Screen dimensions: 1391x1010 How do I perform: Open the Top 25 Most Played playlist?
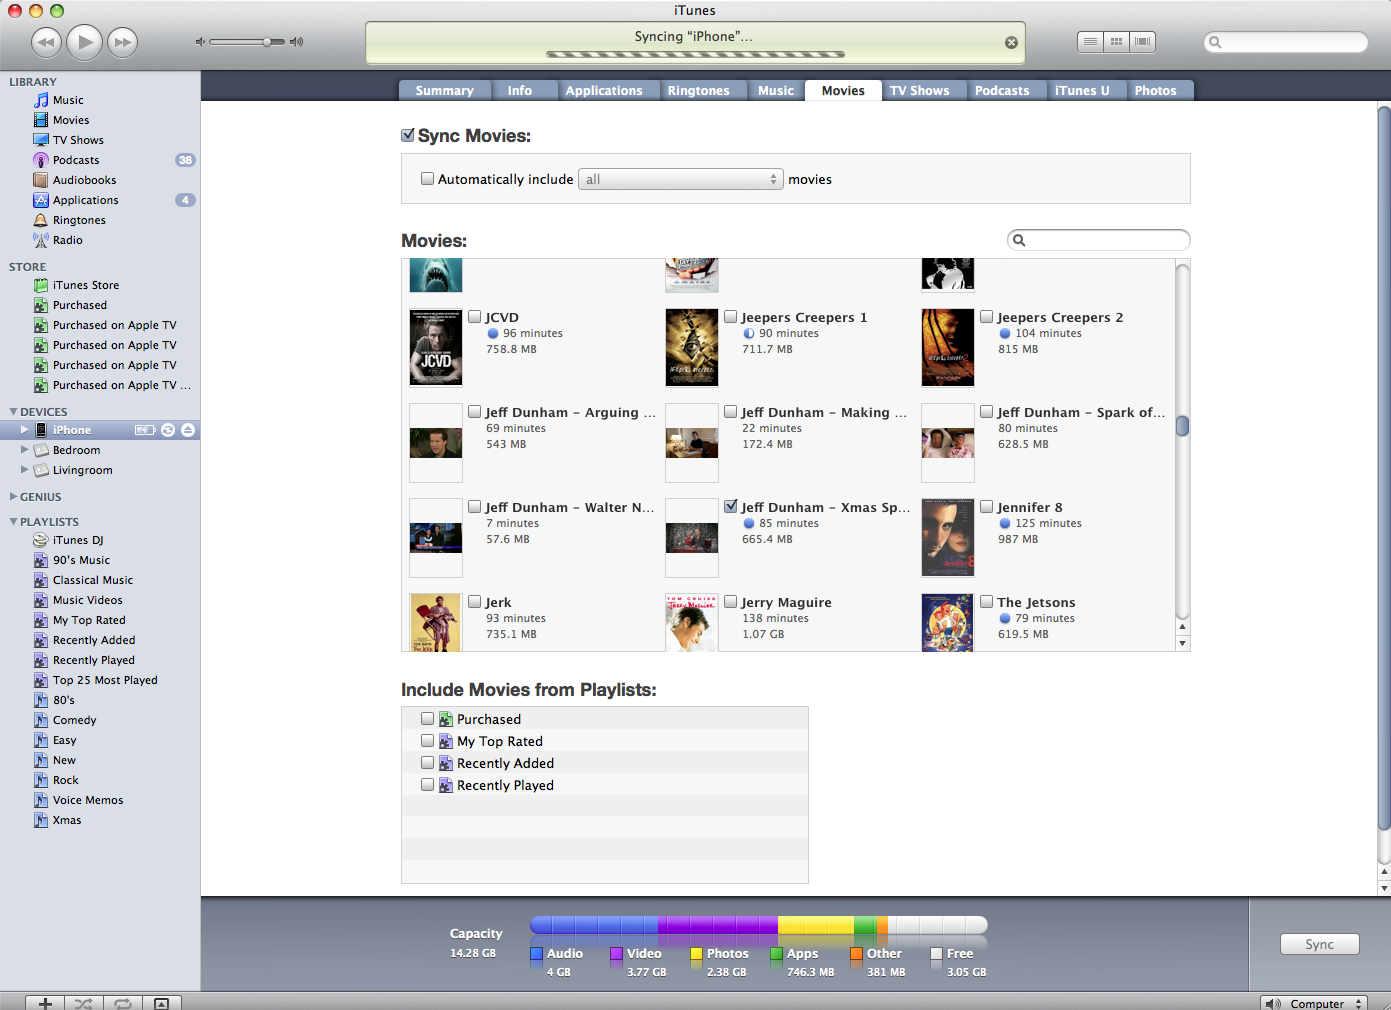(x=105, y=680)
